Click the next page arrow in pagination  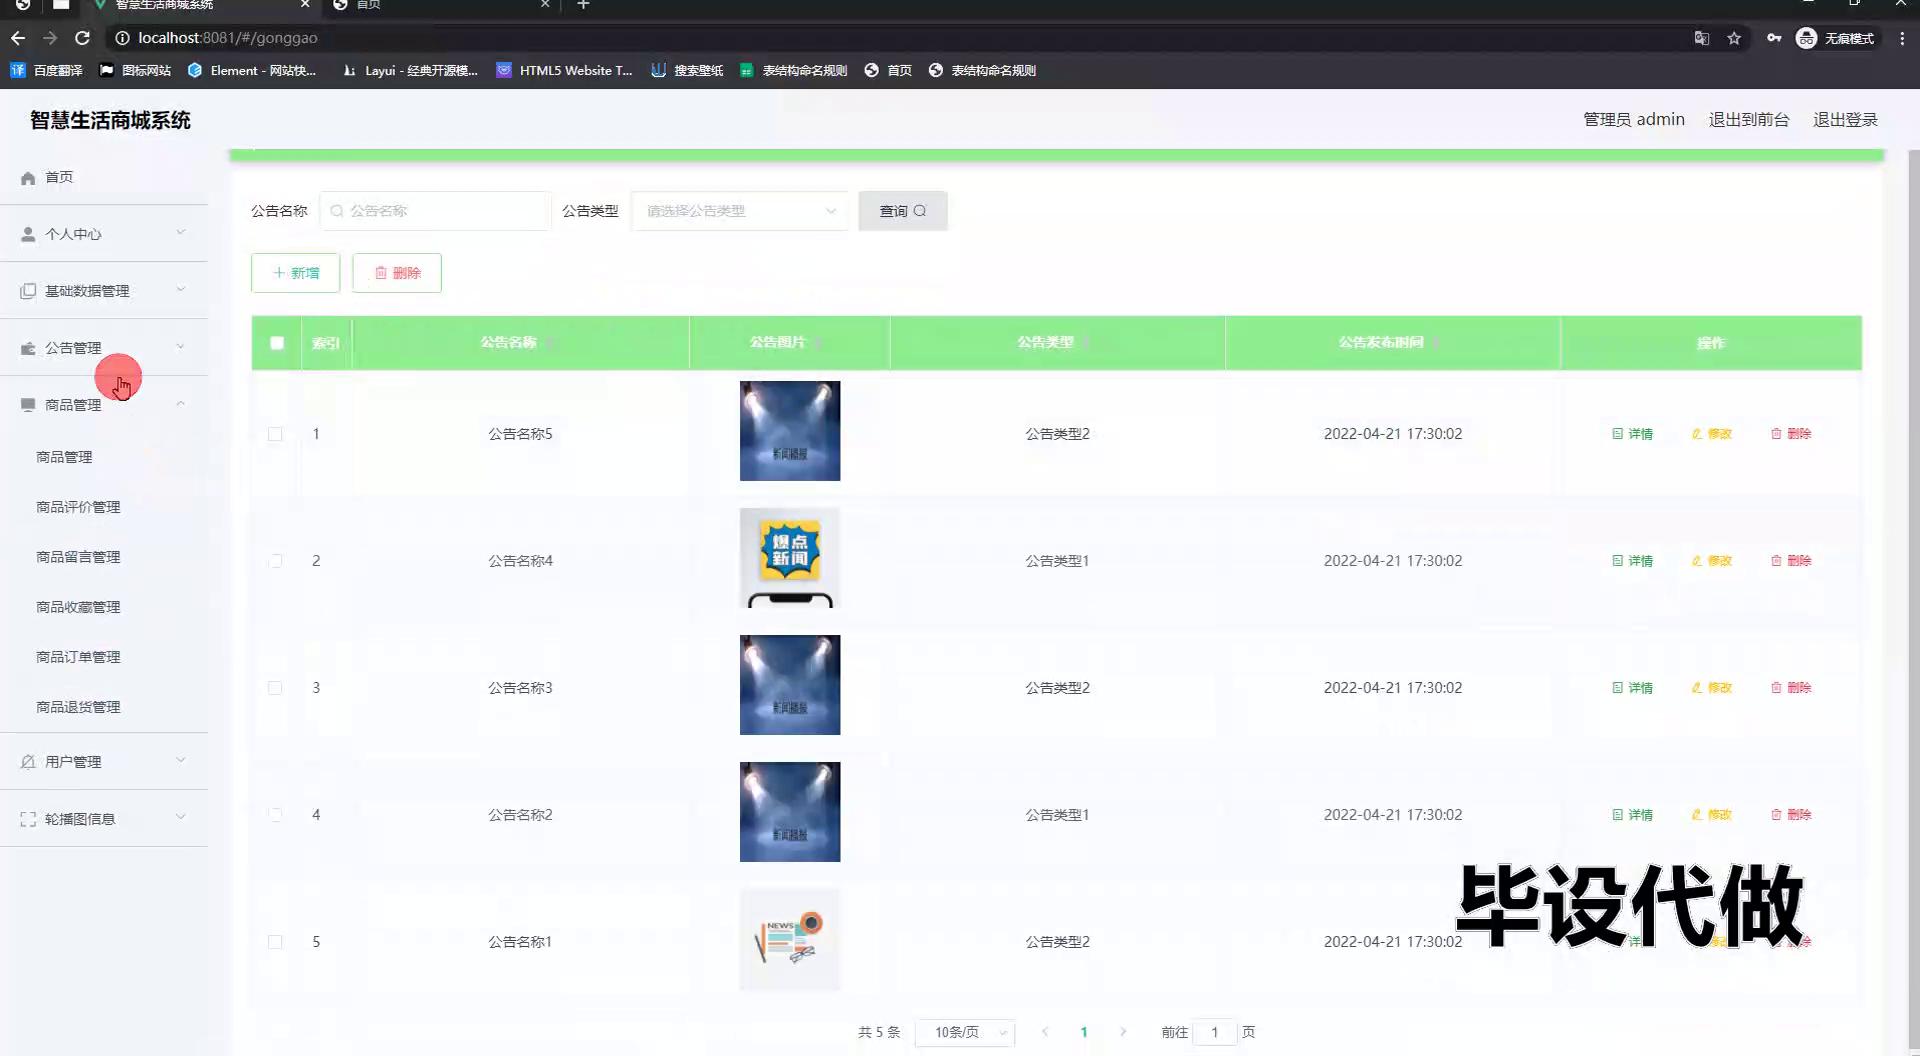[1123, 1032]
